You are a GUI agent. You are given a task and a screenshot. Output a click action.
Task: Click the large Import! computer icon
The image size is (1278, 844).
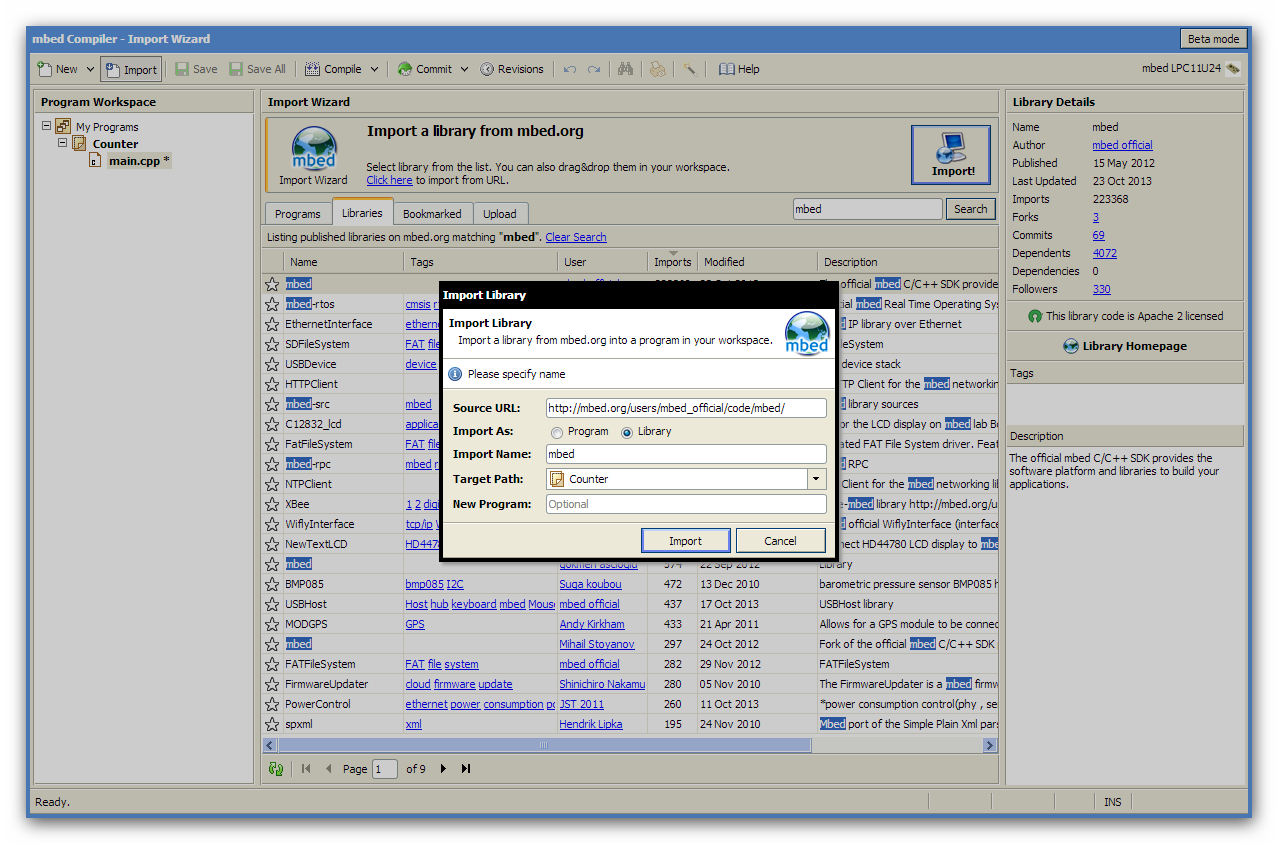(950, 155)
